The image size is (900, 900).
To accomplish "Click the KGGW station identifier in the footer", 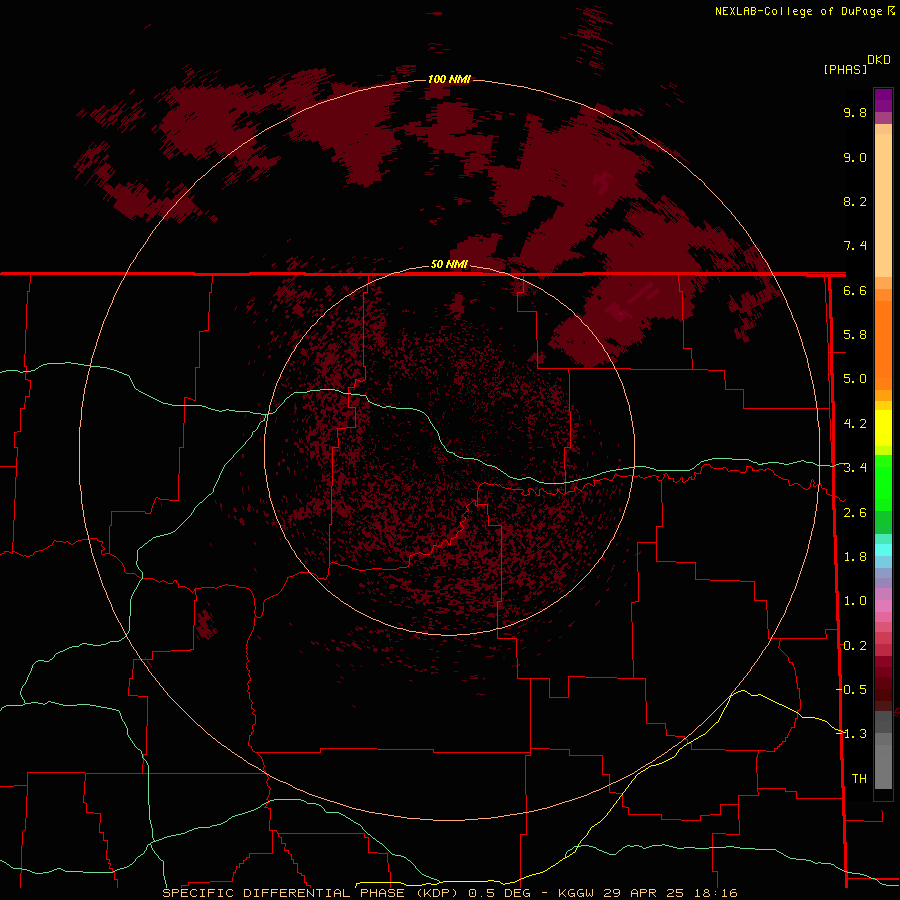I will tap(576, 893).
